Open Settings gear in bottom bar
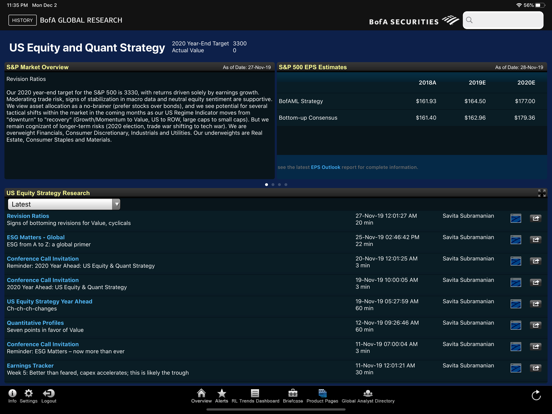552x414 pixels. tap(29, 394)
